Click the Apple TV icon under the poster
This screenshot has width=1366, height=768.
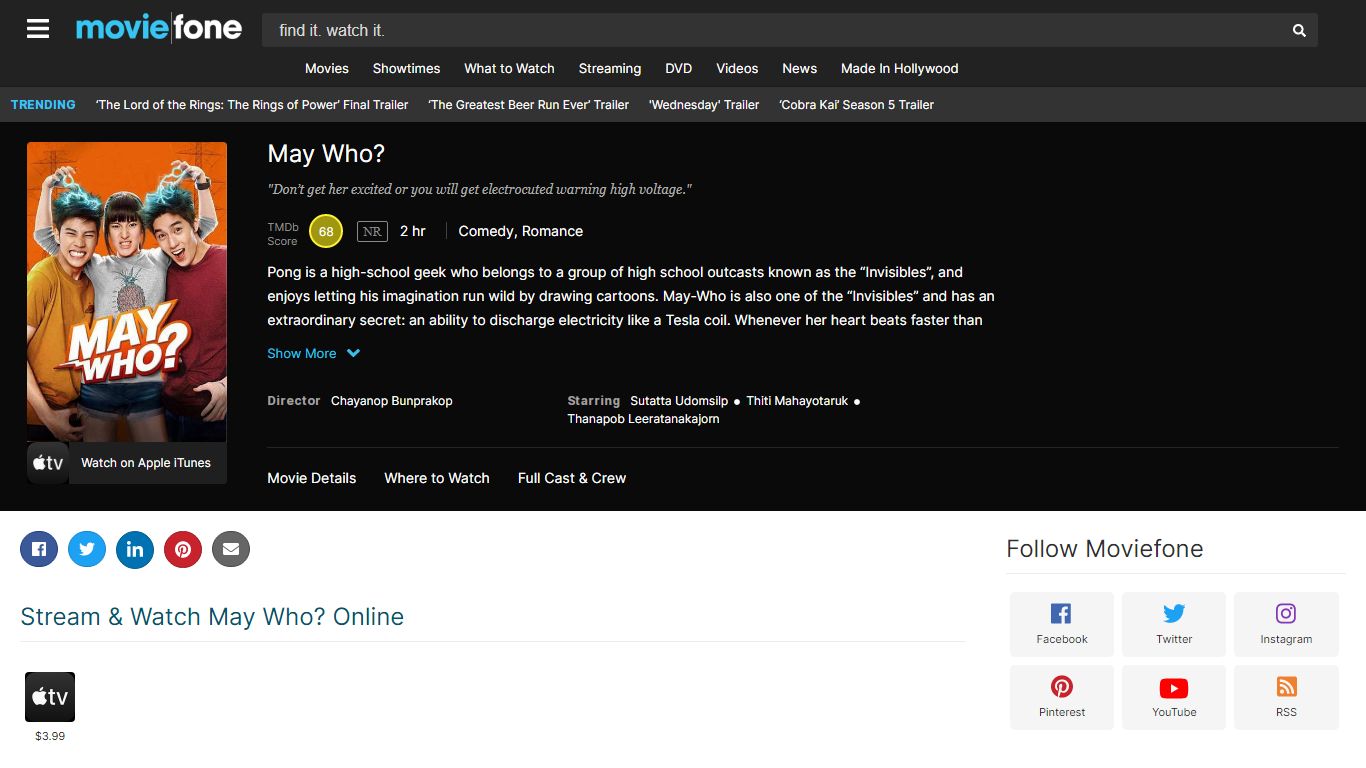(x=48, y=463)
